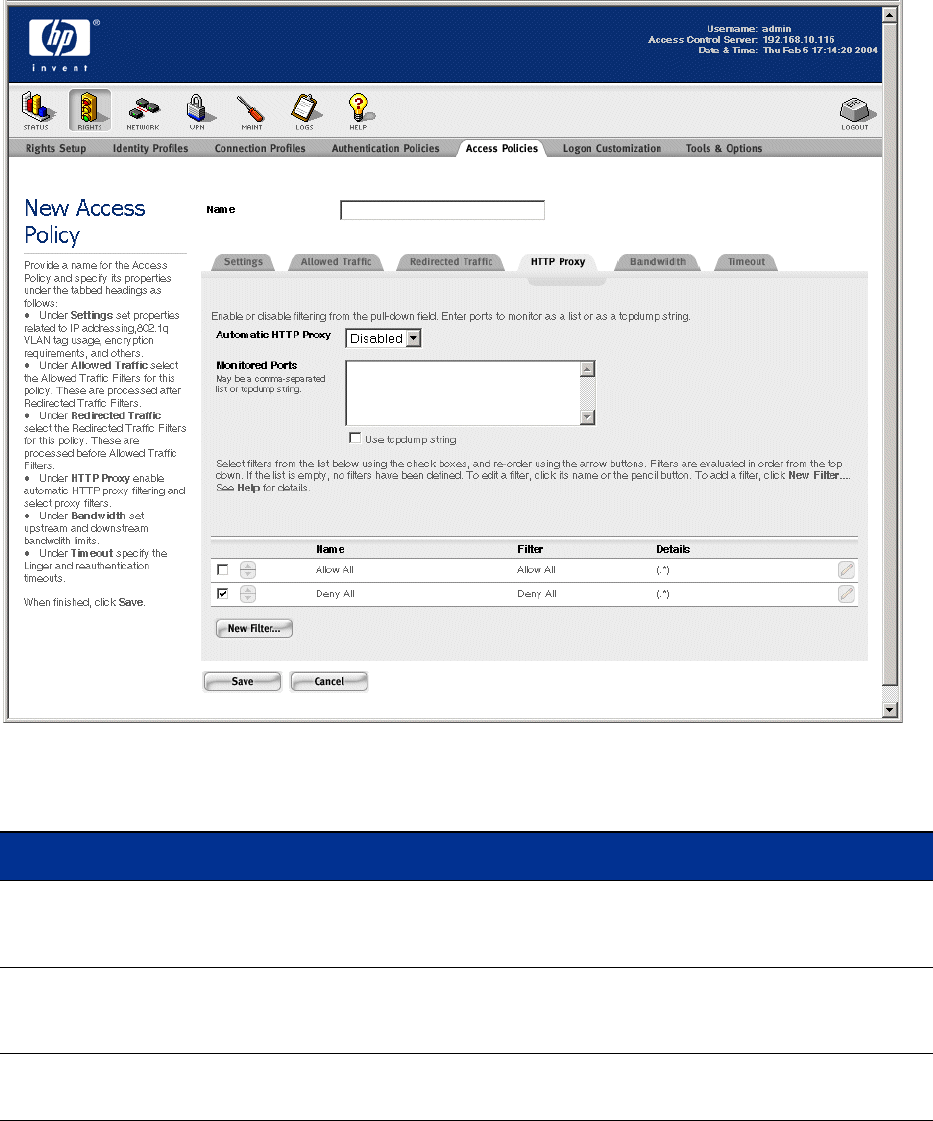Image resolution: width=933 pixels, height=1121 pixels.
Task: Click the Date & Time header text
Action: 788,50
